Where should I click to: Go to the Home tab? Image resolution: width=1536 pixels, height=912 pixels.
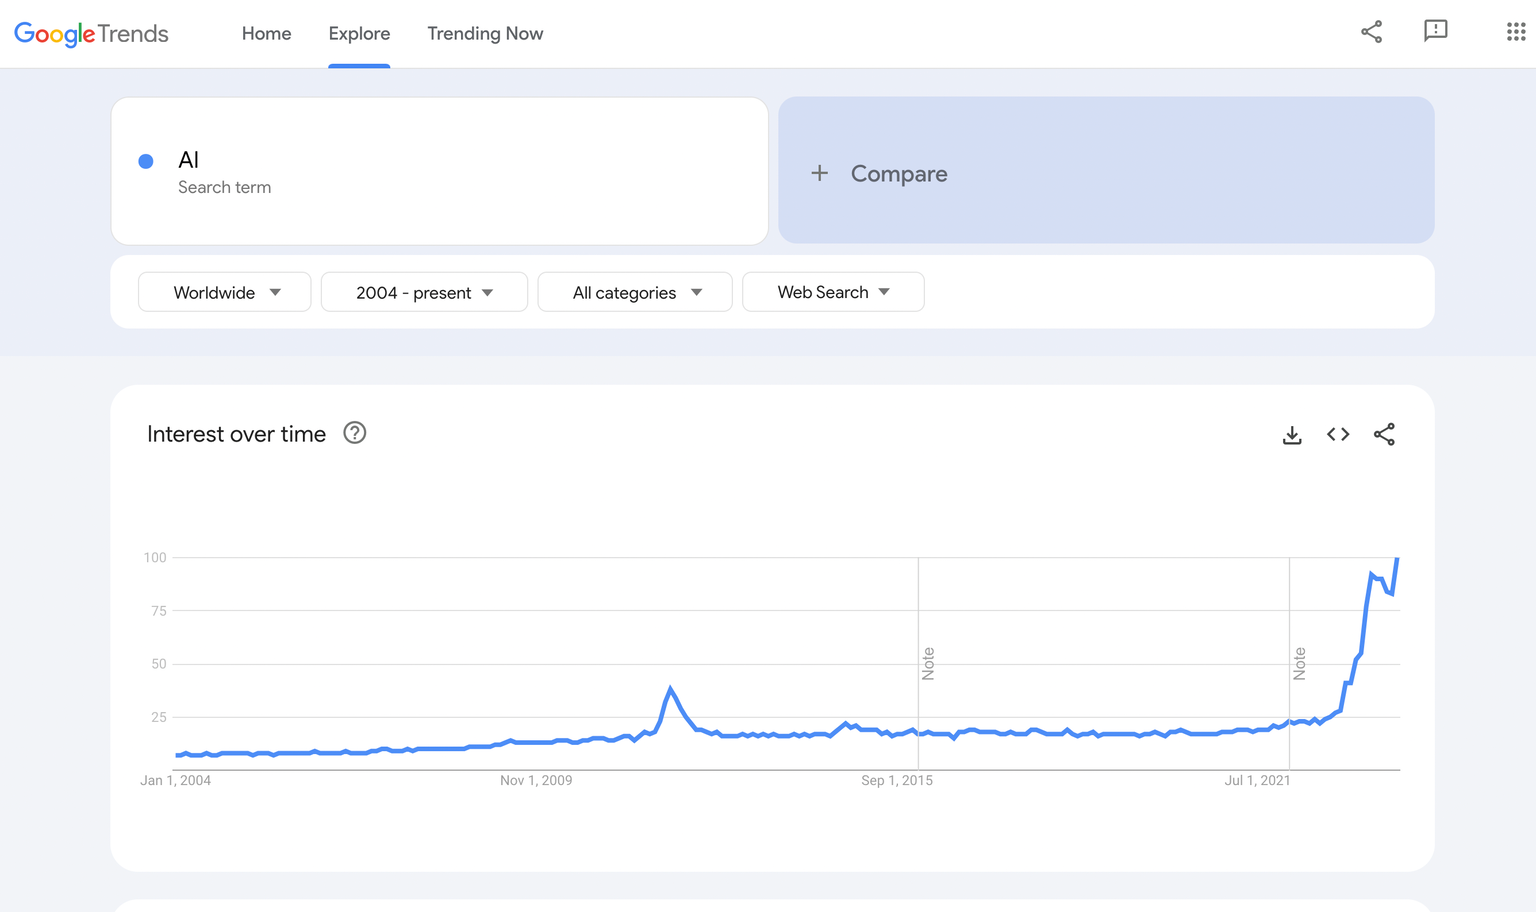(266, 33)
